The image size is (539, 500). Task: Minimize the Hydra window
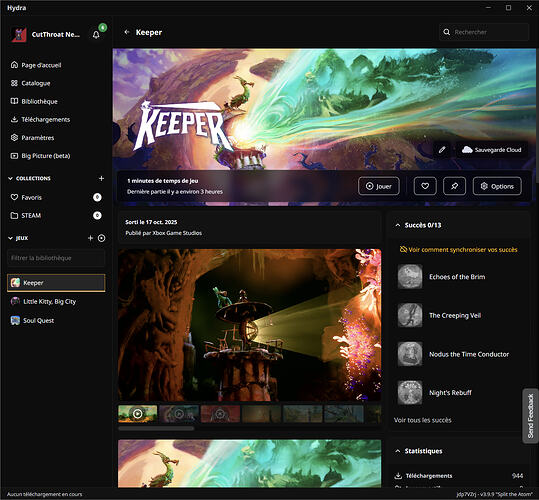click(x=488, y=8)
